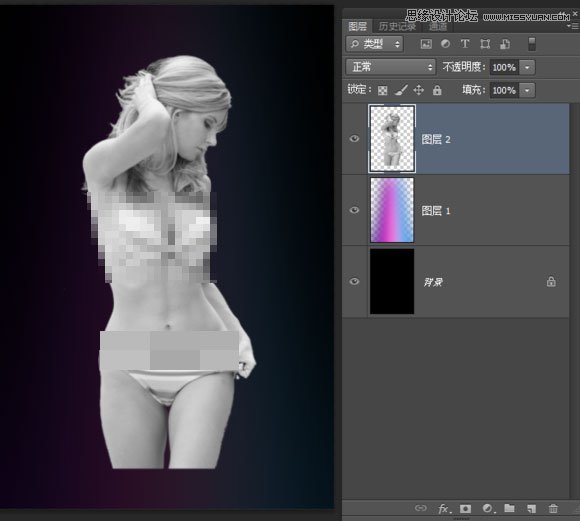Open the 历史记录 (History) tab
The width and height of the screenshot is (580, 521).
397,26
